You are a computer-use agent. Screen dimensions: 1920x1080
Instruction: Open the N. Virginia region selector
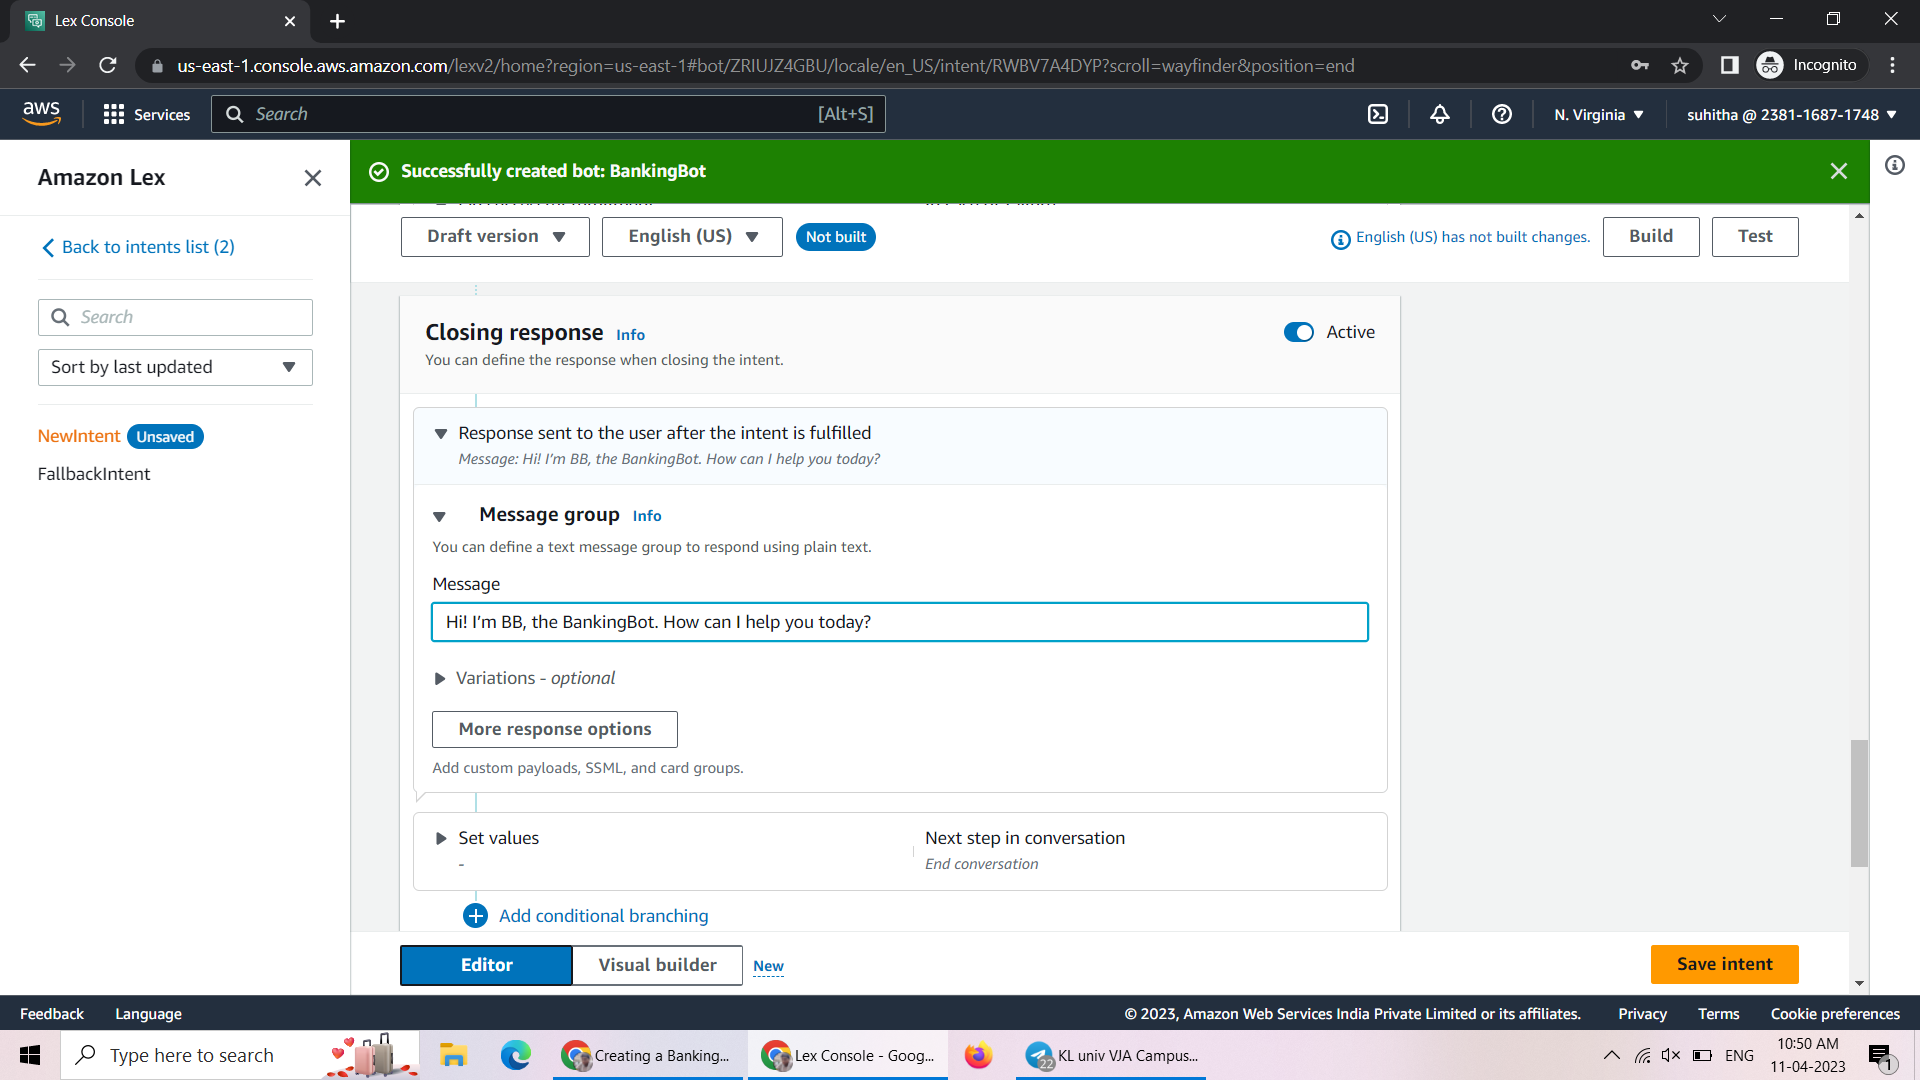coord(1597,114)
